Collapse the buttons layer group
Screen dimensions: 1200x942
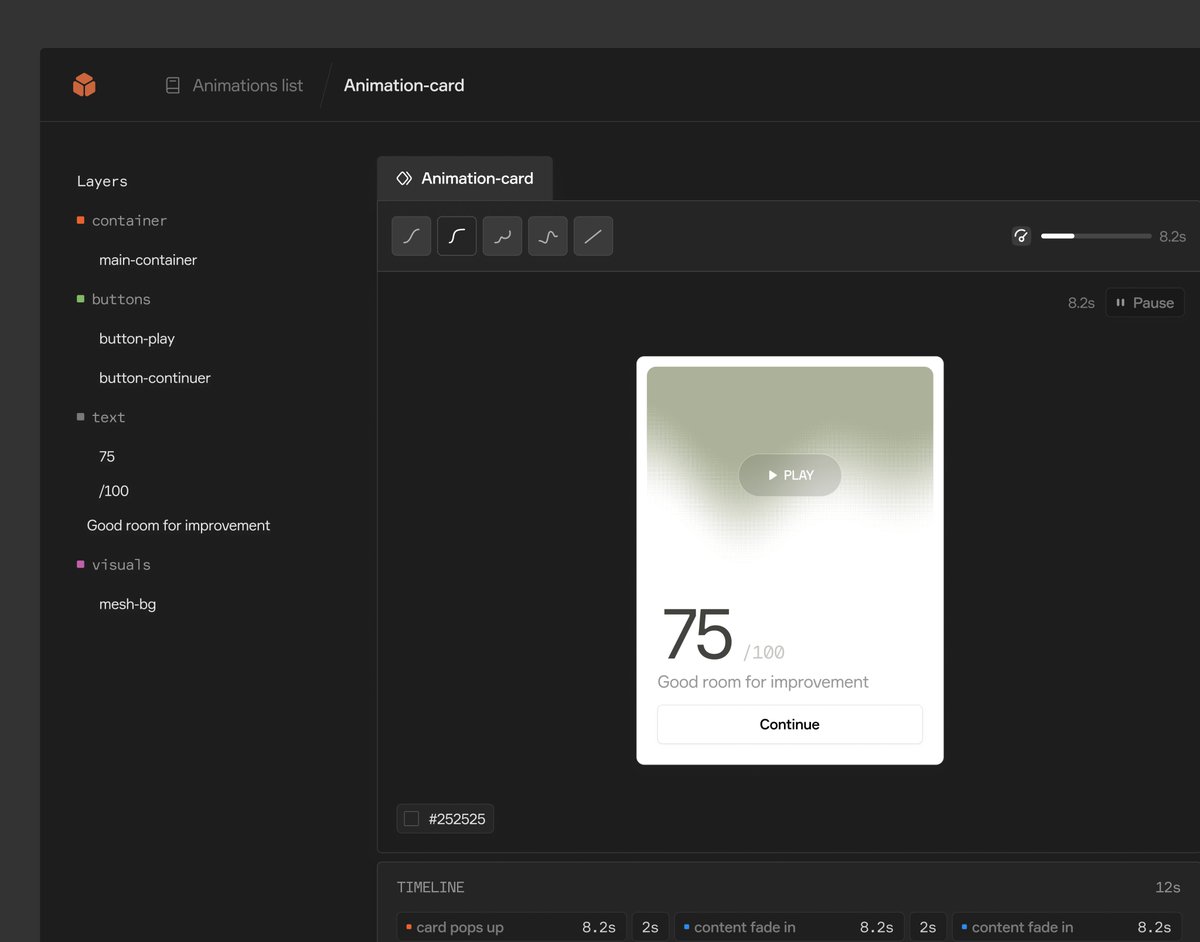pos(121,299)
